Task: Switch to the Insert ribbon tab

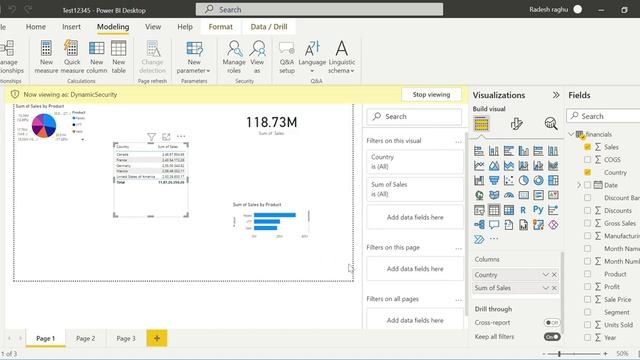Action: [x=71, y=27]
